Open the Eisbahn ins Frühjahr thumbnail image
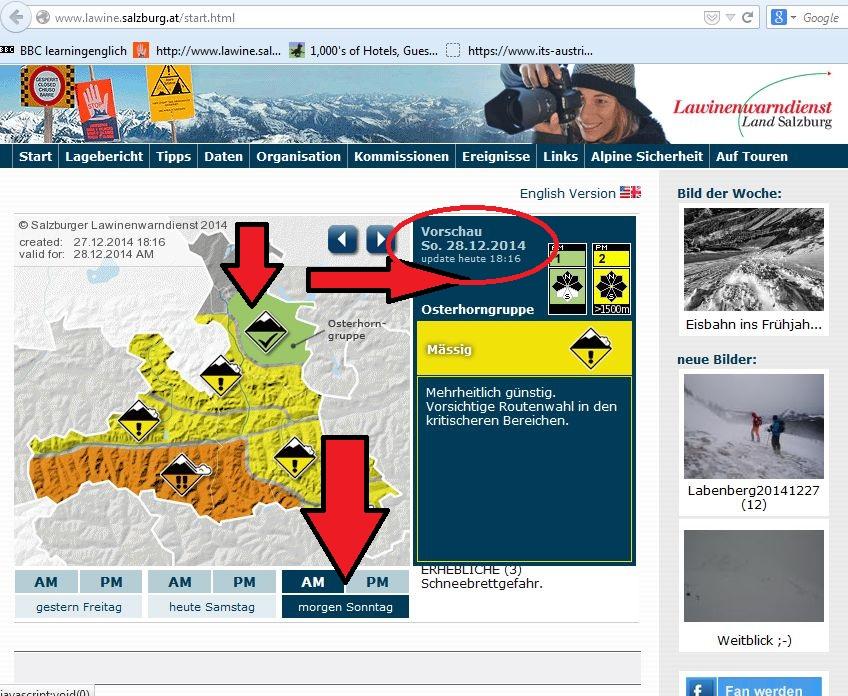Viewport: 848px width, 696px height. (754, 258)
